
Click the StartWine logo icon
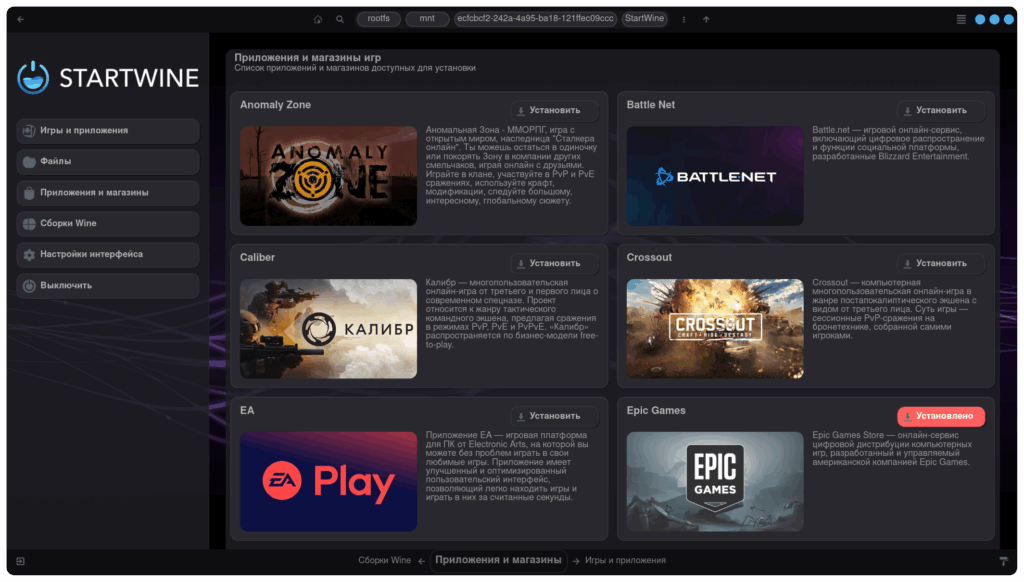(33, 78)
